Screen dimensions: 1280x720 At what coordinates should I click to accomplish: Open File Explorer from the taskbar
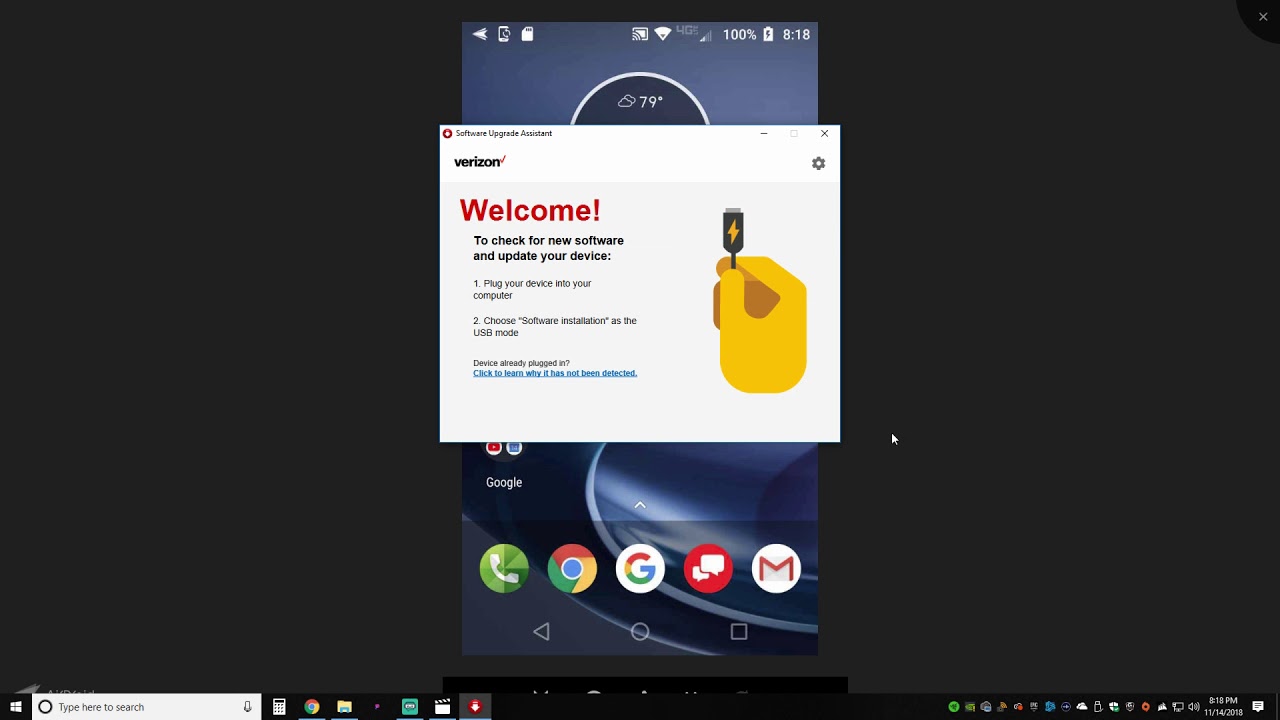[x=344, y=707]
